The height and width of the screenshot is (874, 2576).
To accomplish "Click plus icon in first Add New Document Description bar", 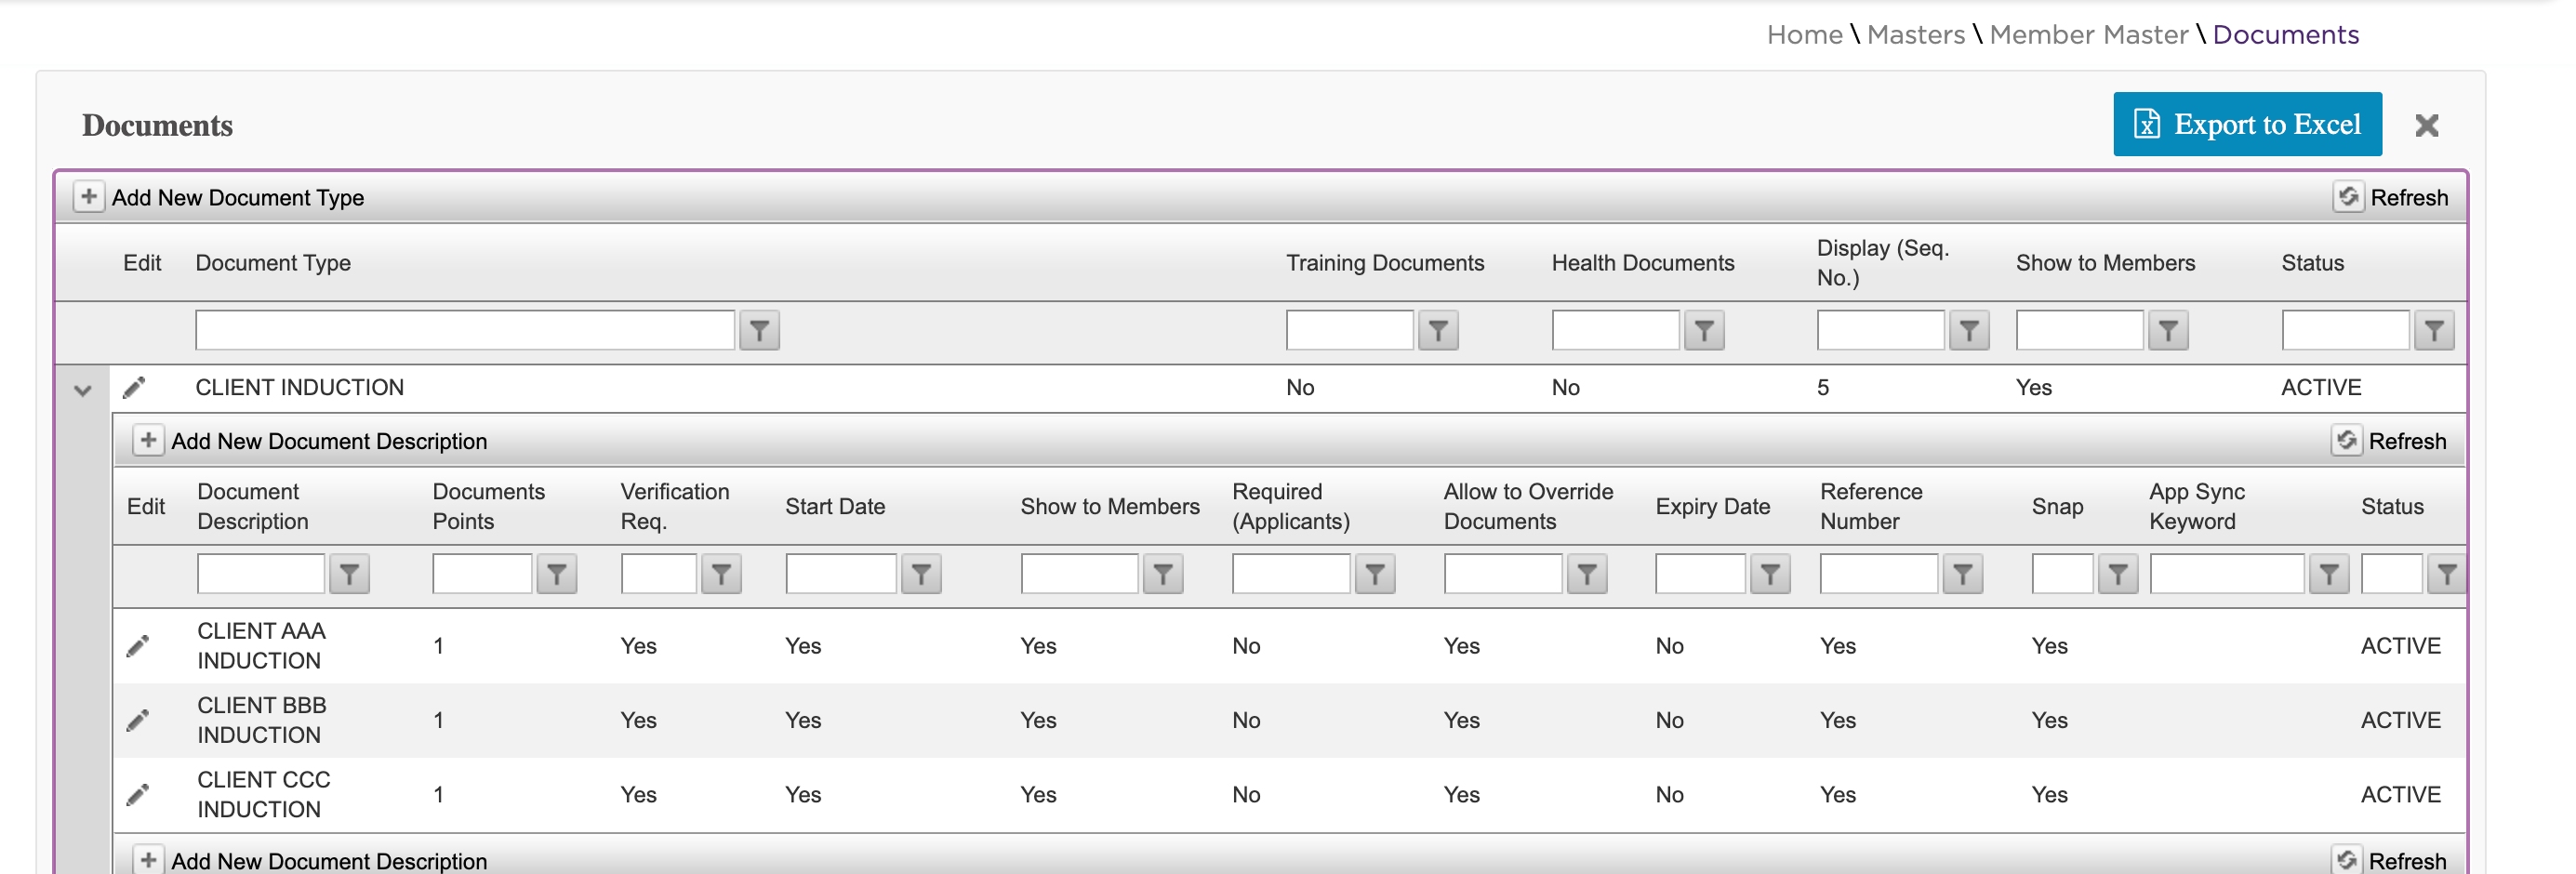I will 148,440.
